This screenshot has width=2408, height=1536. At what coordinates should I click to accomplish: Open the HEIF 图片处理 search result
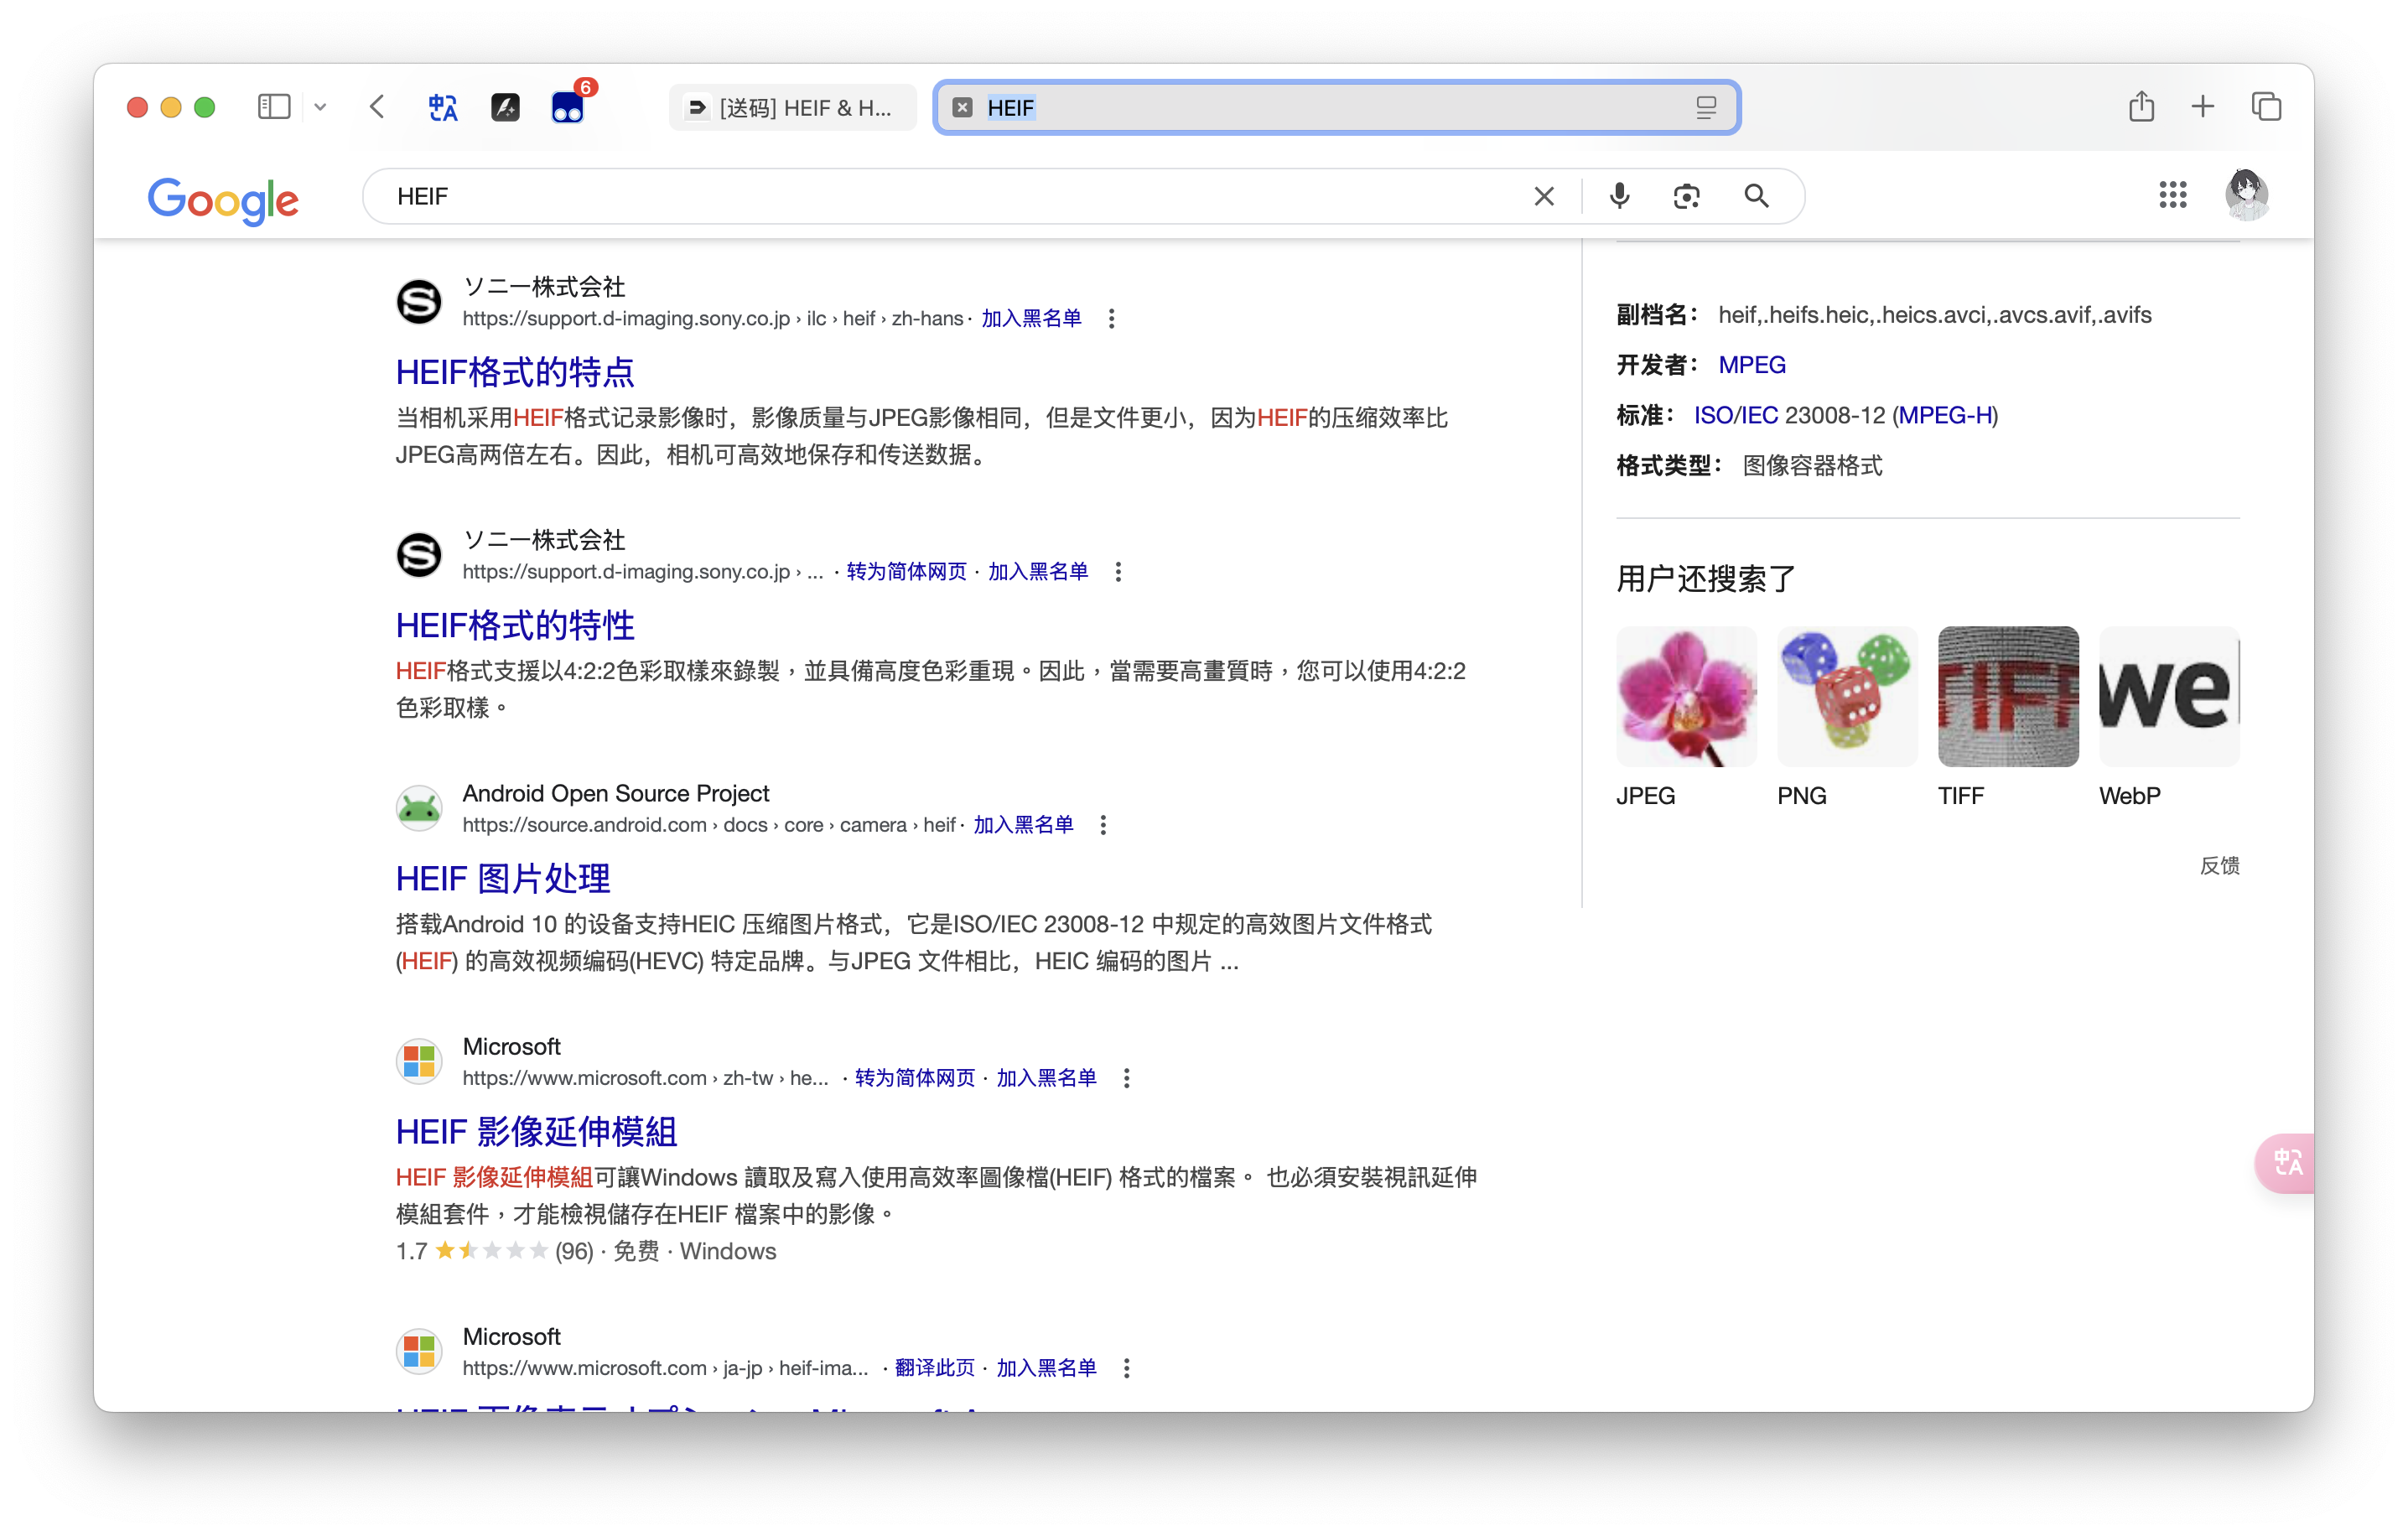pos(503,878)
